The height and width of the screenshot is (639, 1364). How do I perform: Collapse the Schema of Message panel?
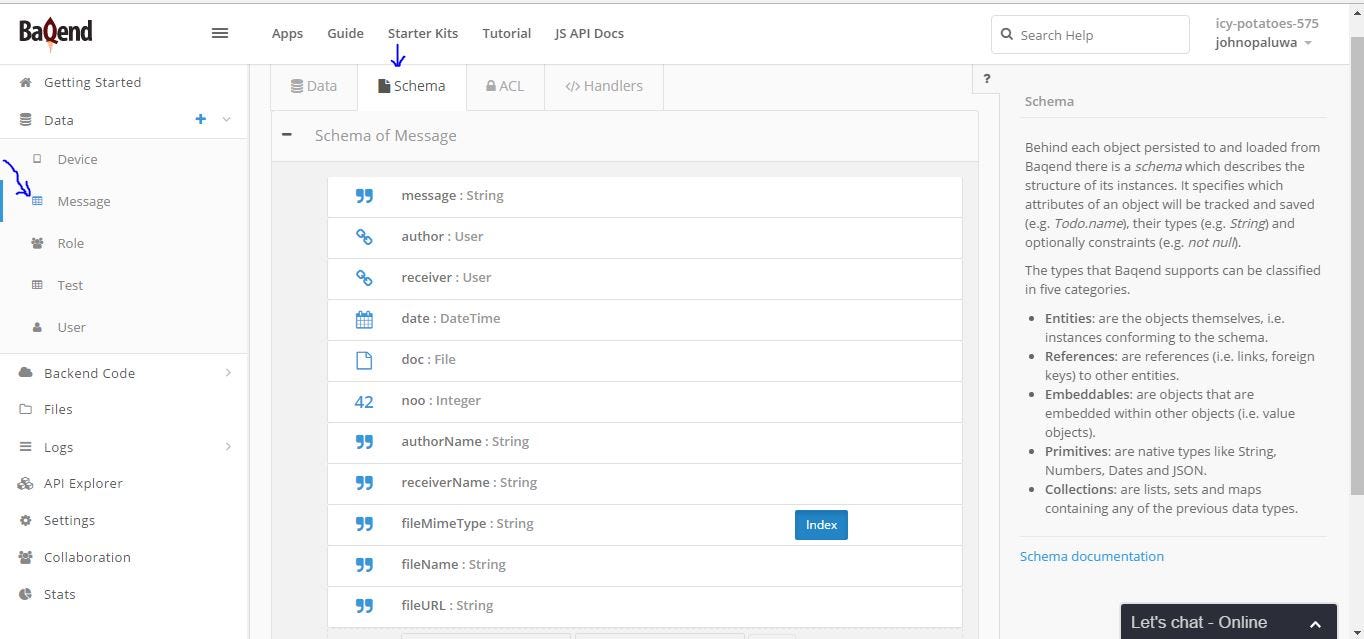(x=287, y=134)
